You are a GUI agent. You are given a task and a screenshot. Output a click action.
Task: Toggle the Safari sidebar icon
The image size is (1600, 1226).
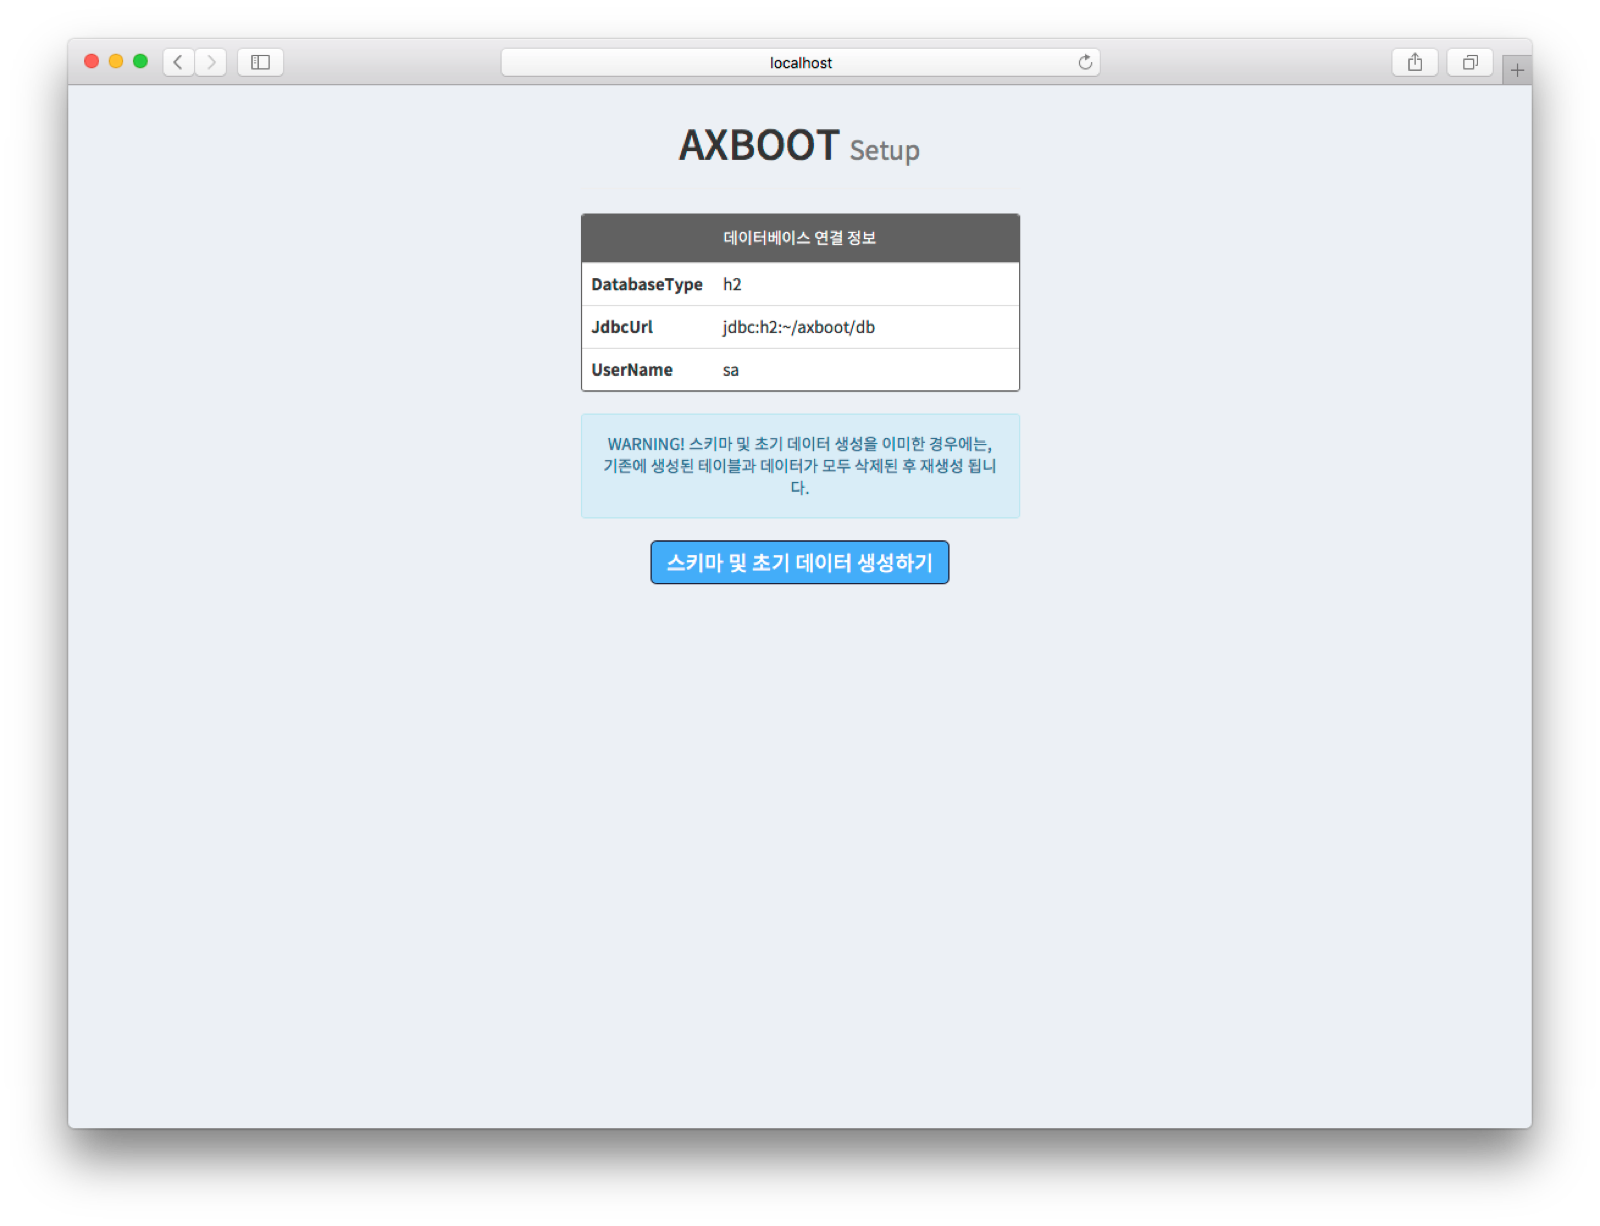pyautogui.click(x=260, y=62)
